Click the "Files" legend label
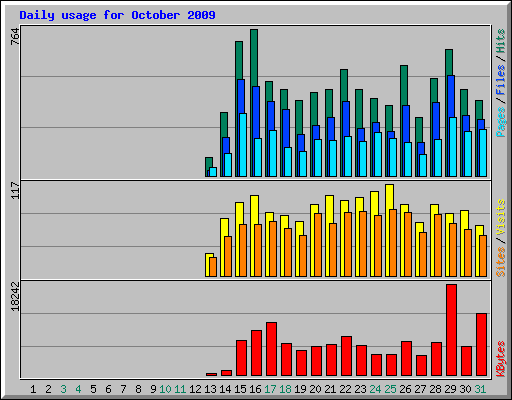 pyautogui.click(x=501, y=80)
